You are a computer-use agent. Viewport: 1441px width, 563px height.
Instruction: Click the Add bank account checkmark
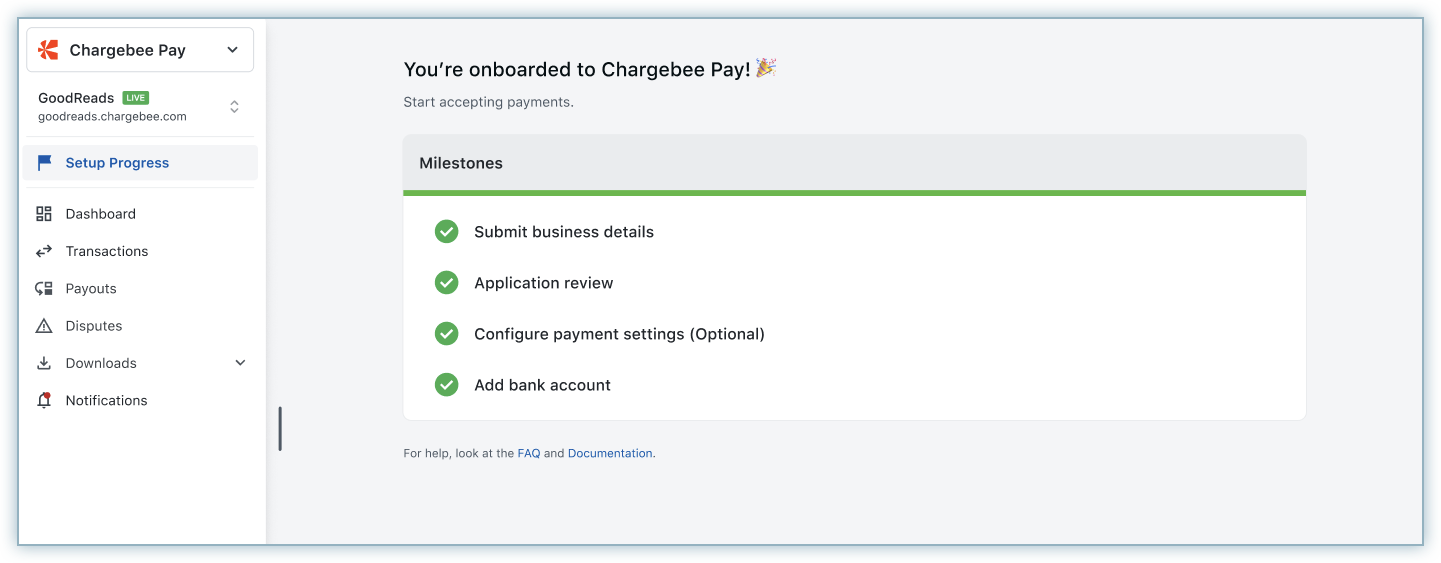pos(446,385)
